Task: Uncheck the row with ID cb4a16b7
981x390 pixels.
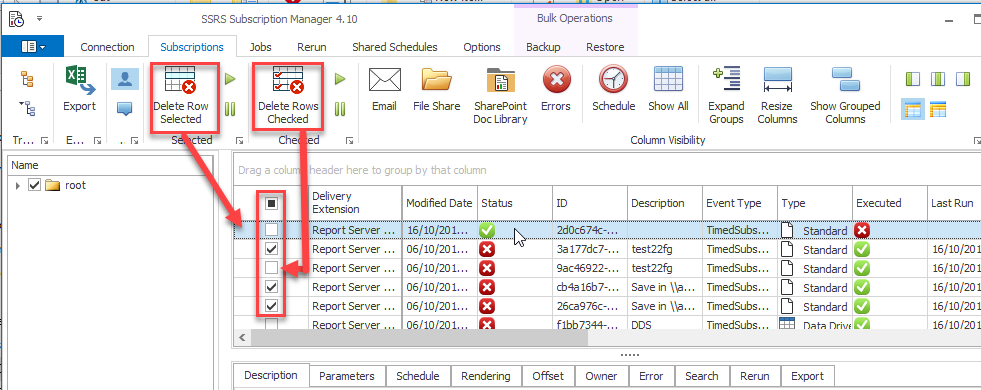Action: pyautogui.click(x=272, y=287)
